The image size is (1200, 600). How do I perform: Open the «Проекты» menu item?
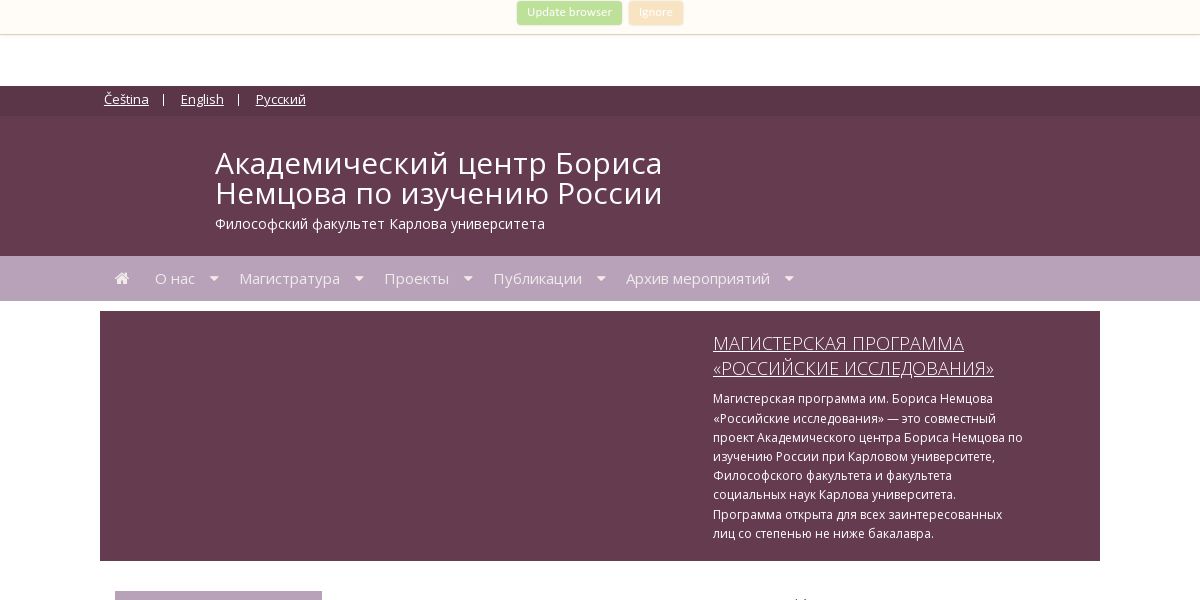pyautogui.click(x=417, y=279)
